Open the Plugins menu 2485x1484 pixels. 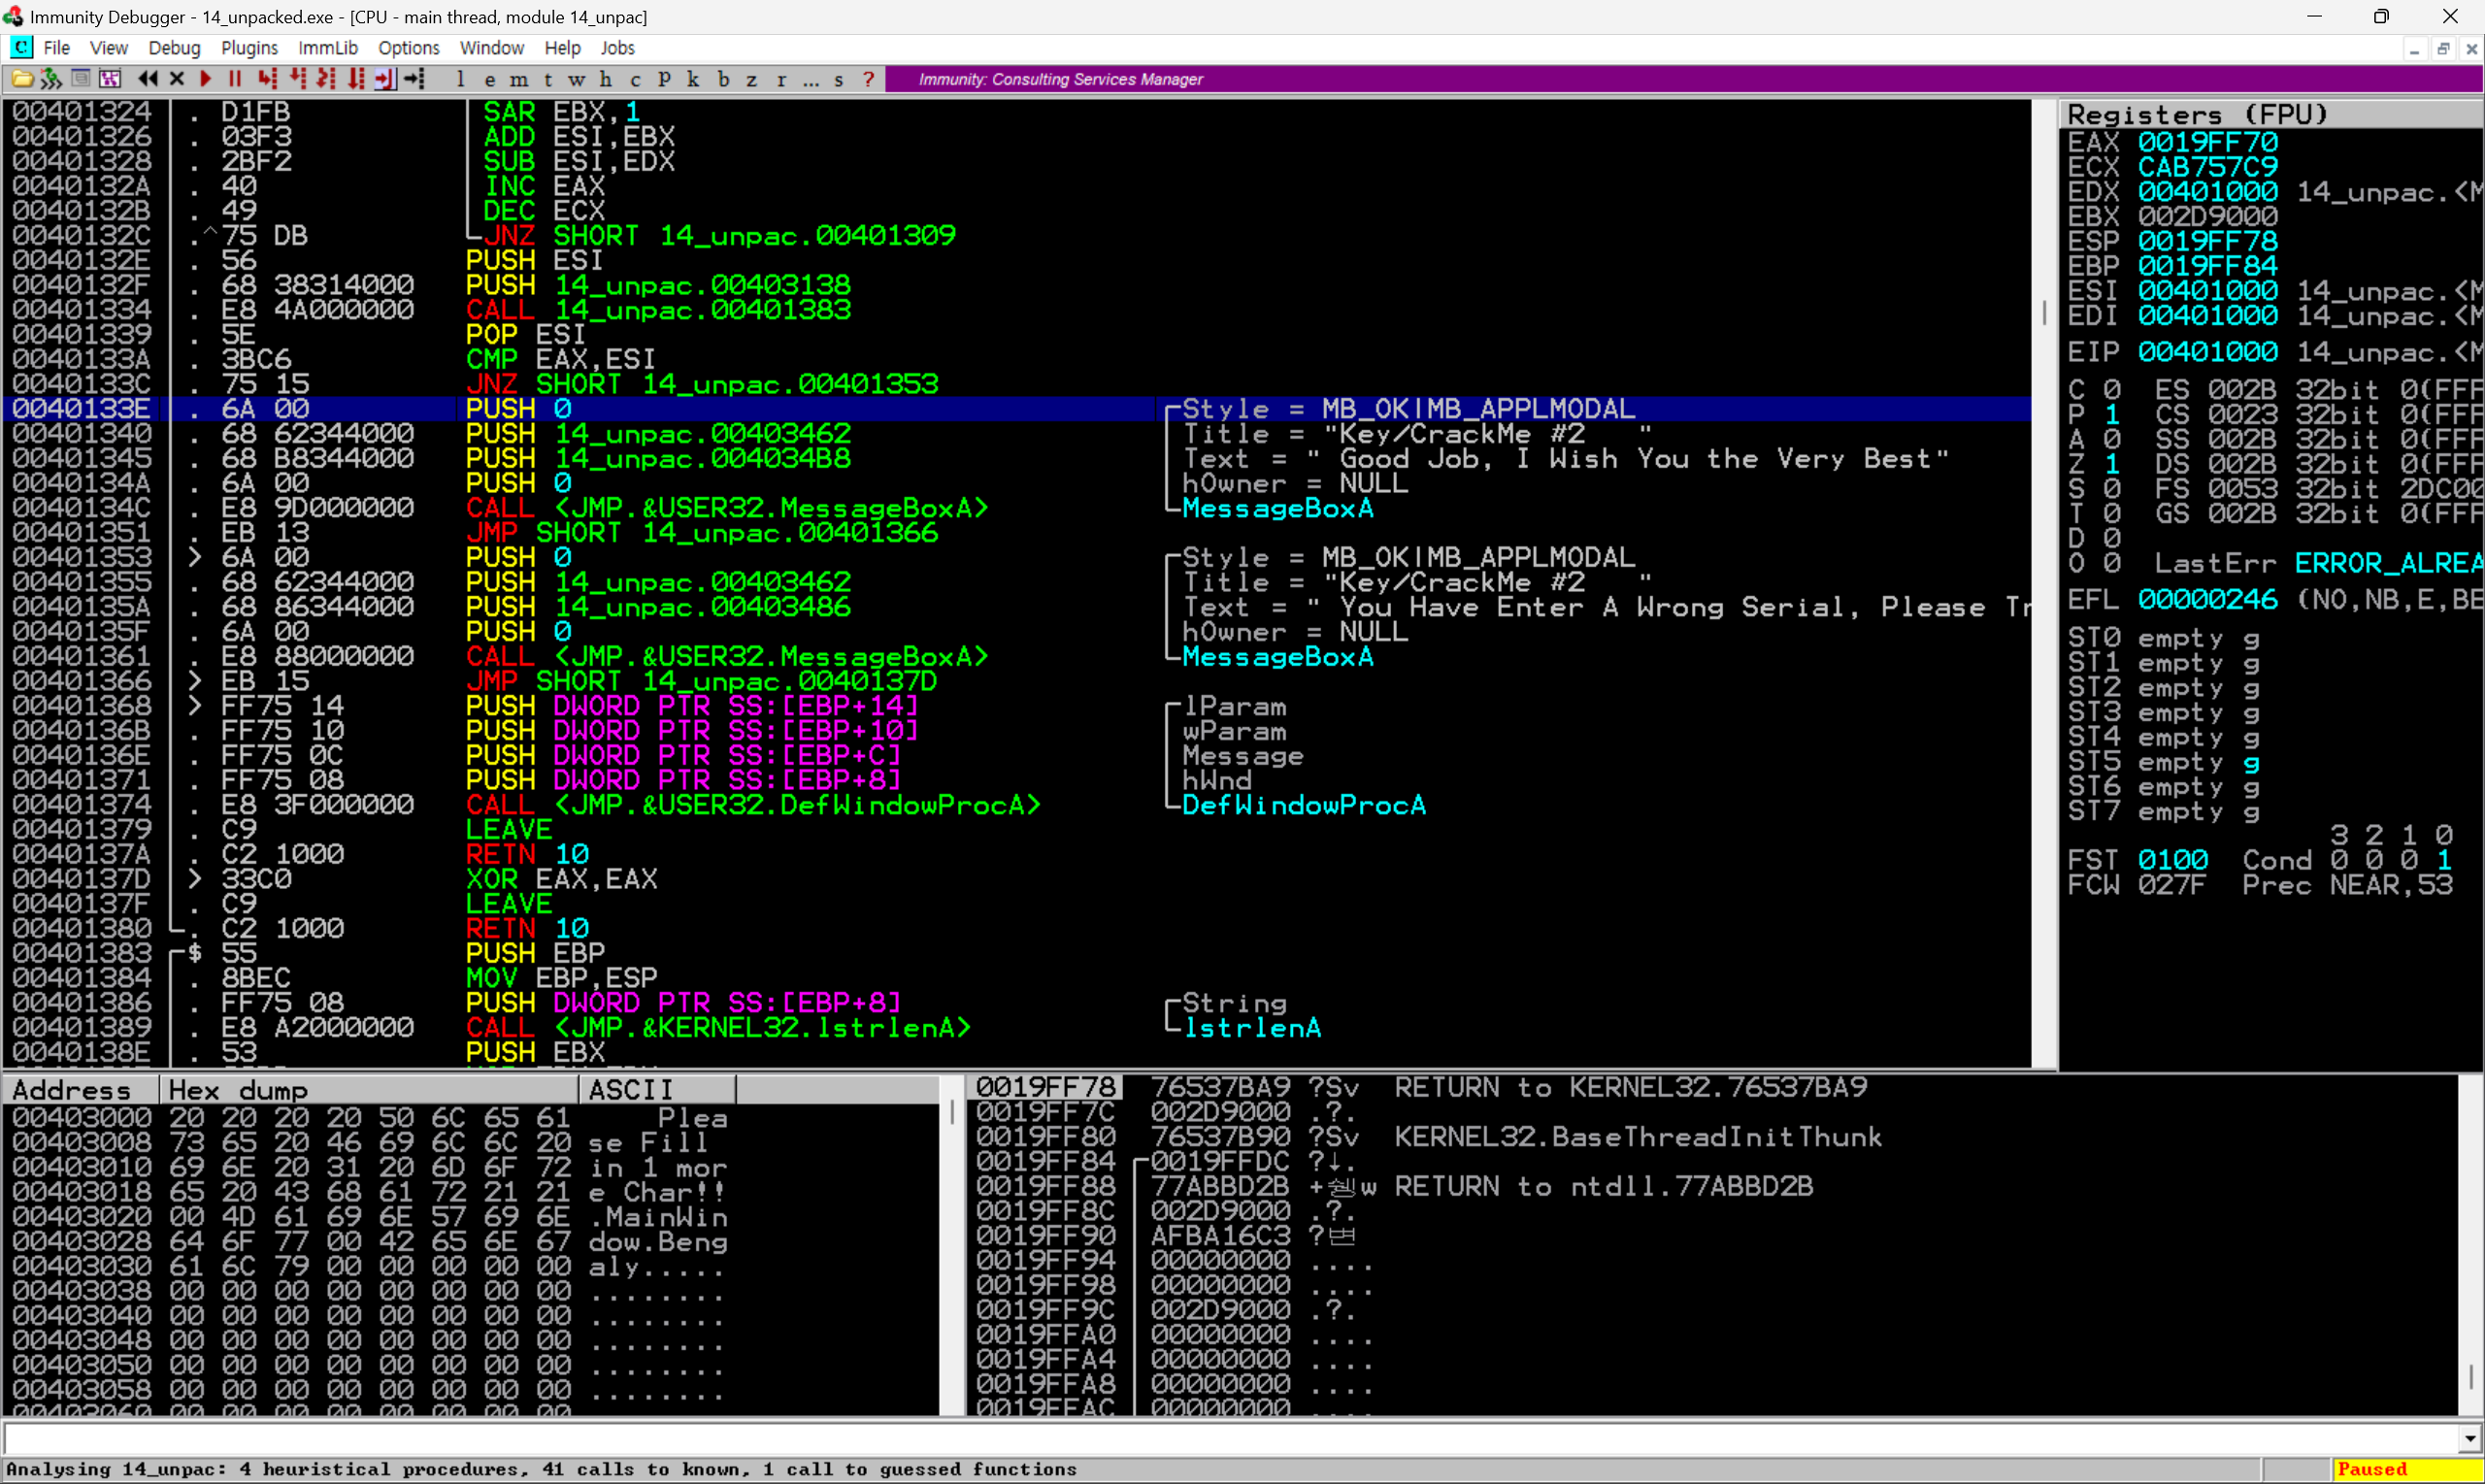(249, 48)
